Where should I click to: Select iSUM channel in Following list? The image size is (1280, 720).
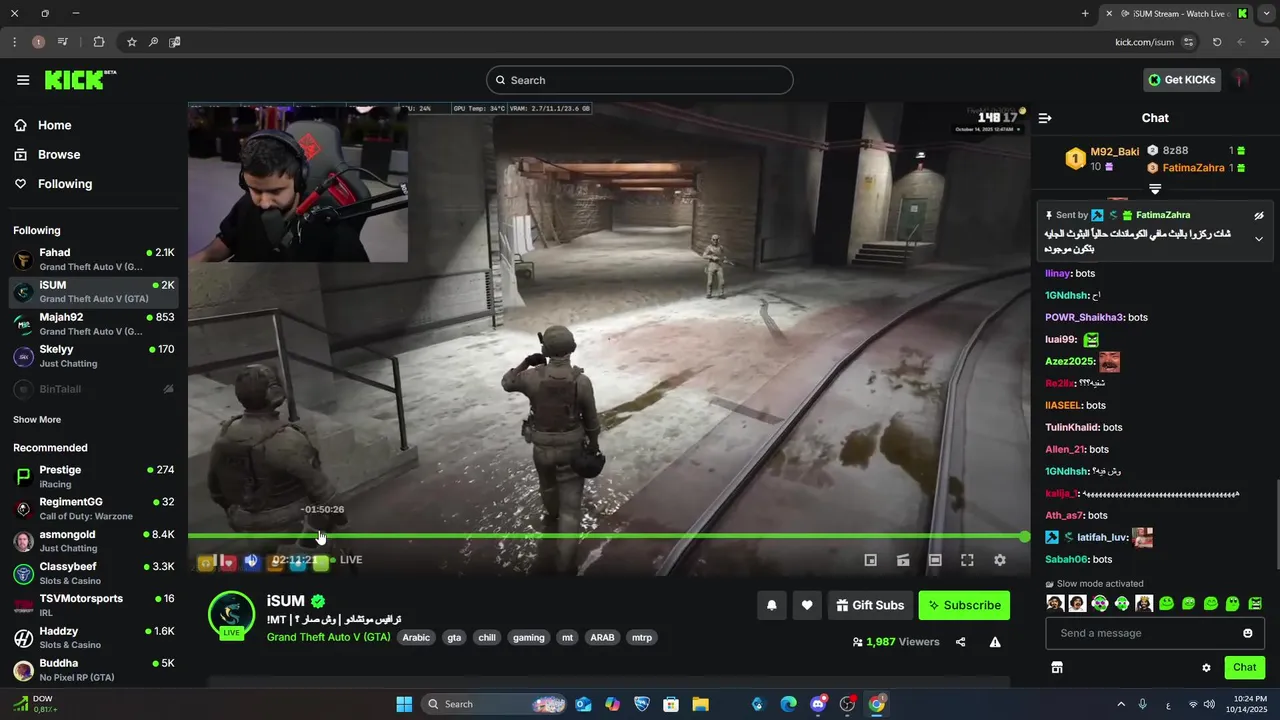[94, 292]
